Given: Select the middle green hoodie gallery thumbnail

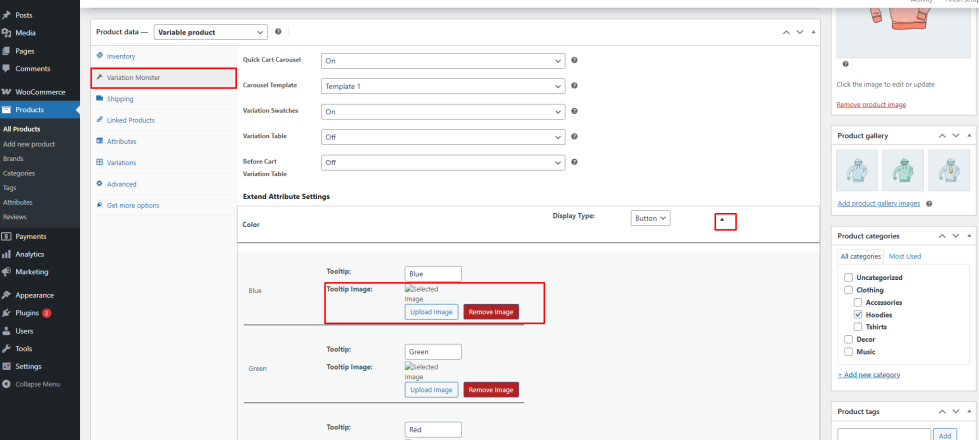Looking at the screenshot, I should pos(902,169).
